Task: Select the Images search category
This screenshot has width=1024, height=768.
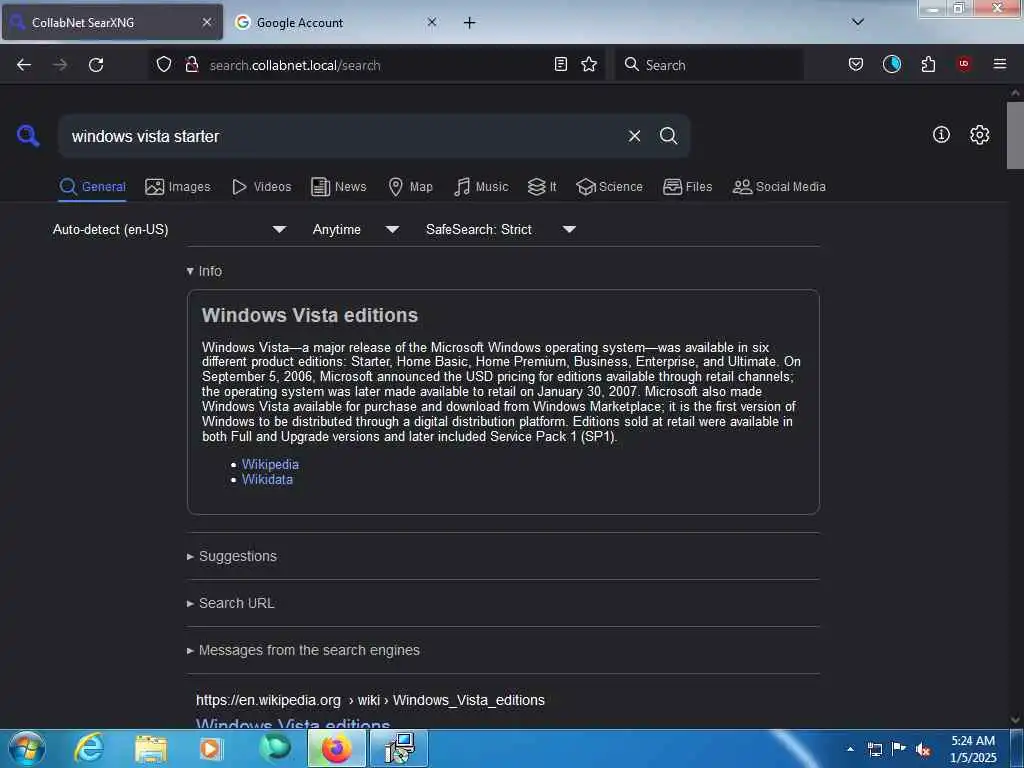Action: coord(178,187)
